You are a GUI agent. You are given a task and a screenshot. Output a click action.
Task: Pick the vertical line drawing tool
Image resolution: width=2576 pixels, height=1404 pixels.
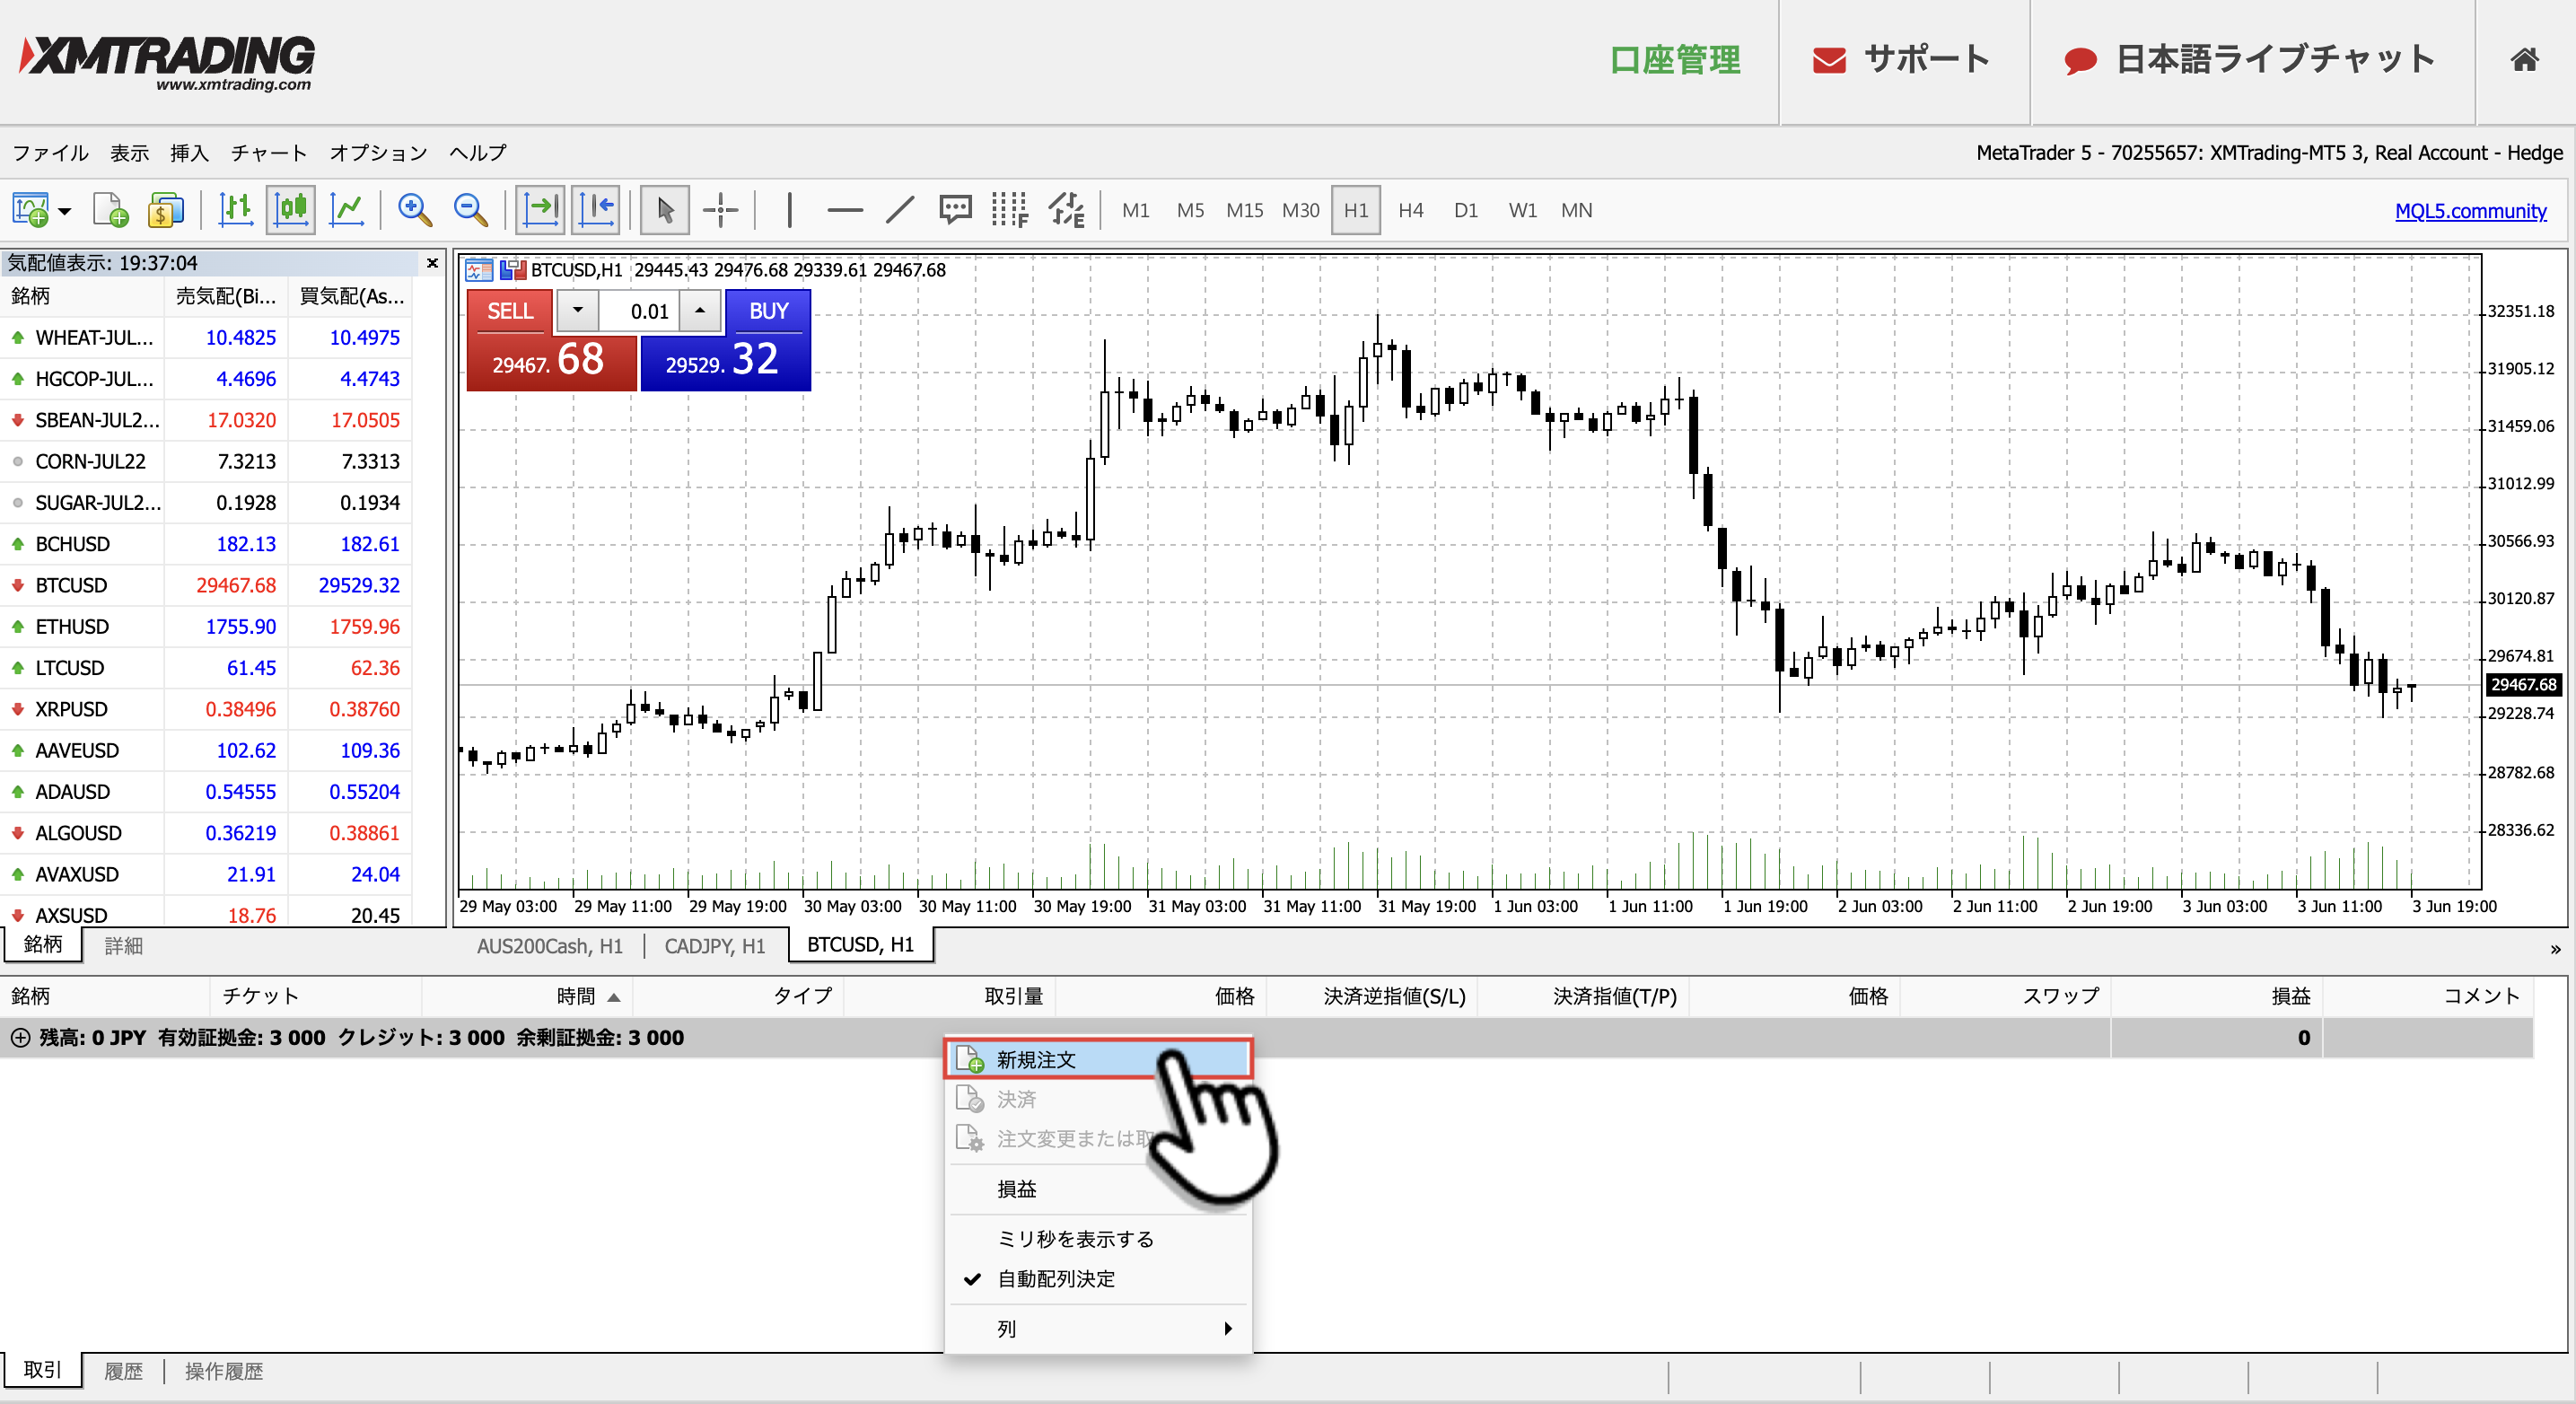click(790, 210)
